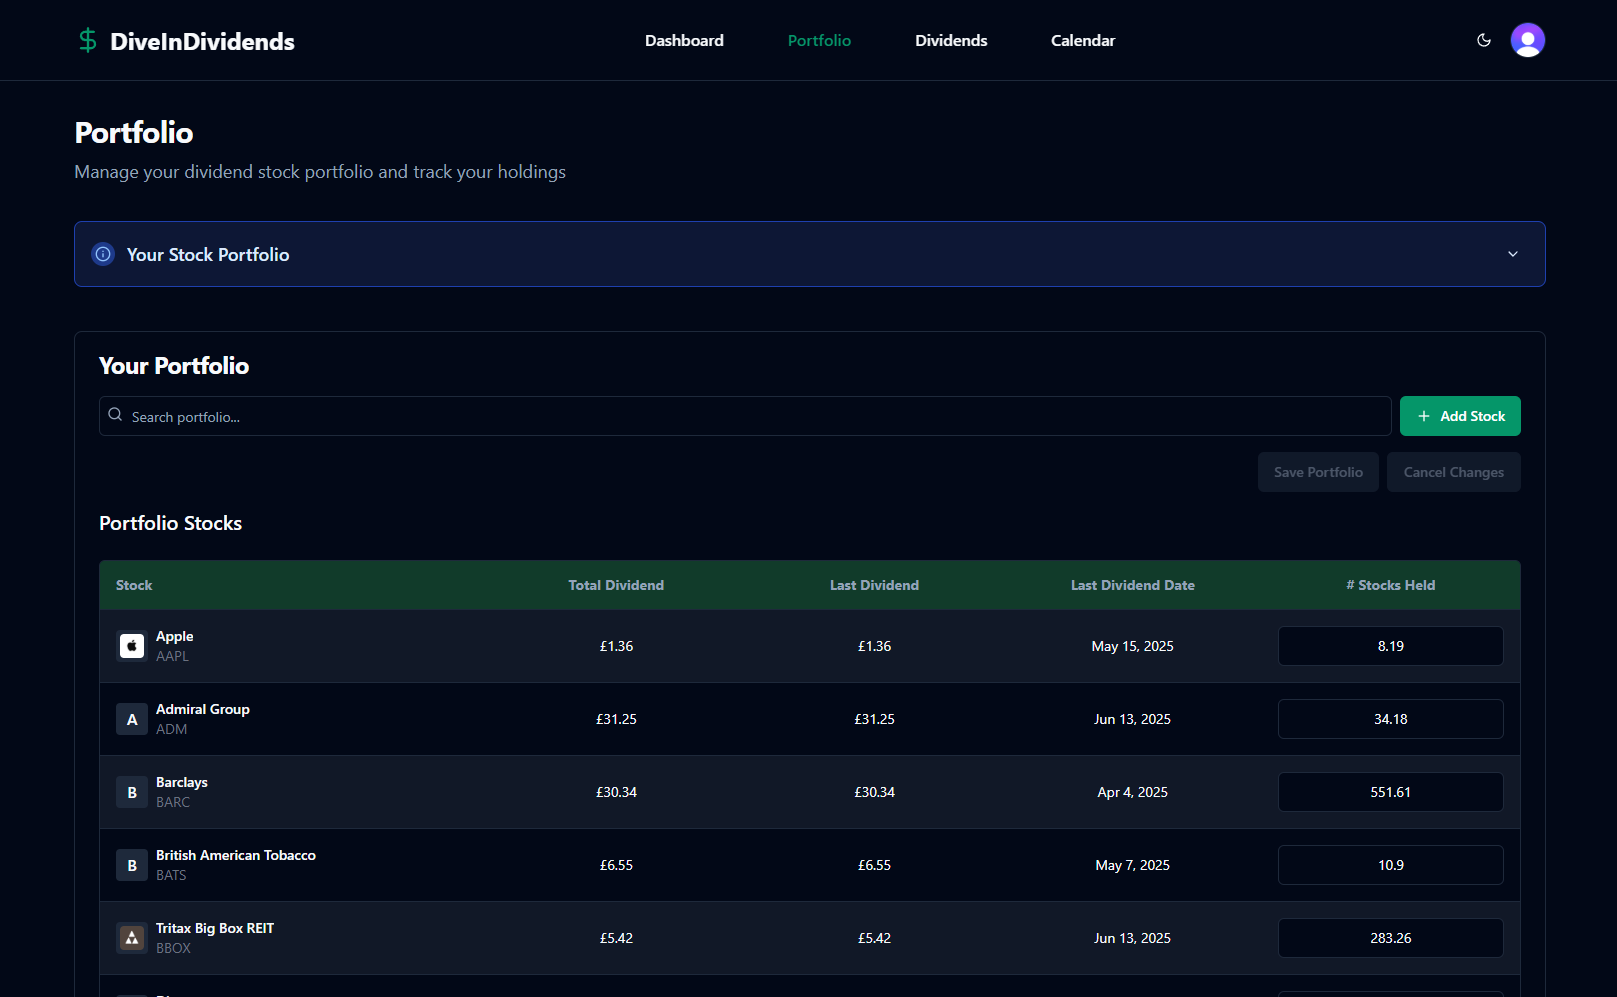Click the dollar sign logo icon

click(88, 40)
